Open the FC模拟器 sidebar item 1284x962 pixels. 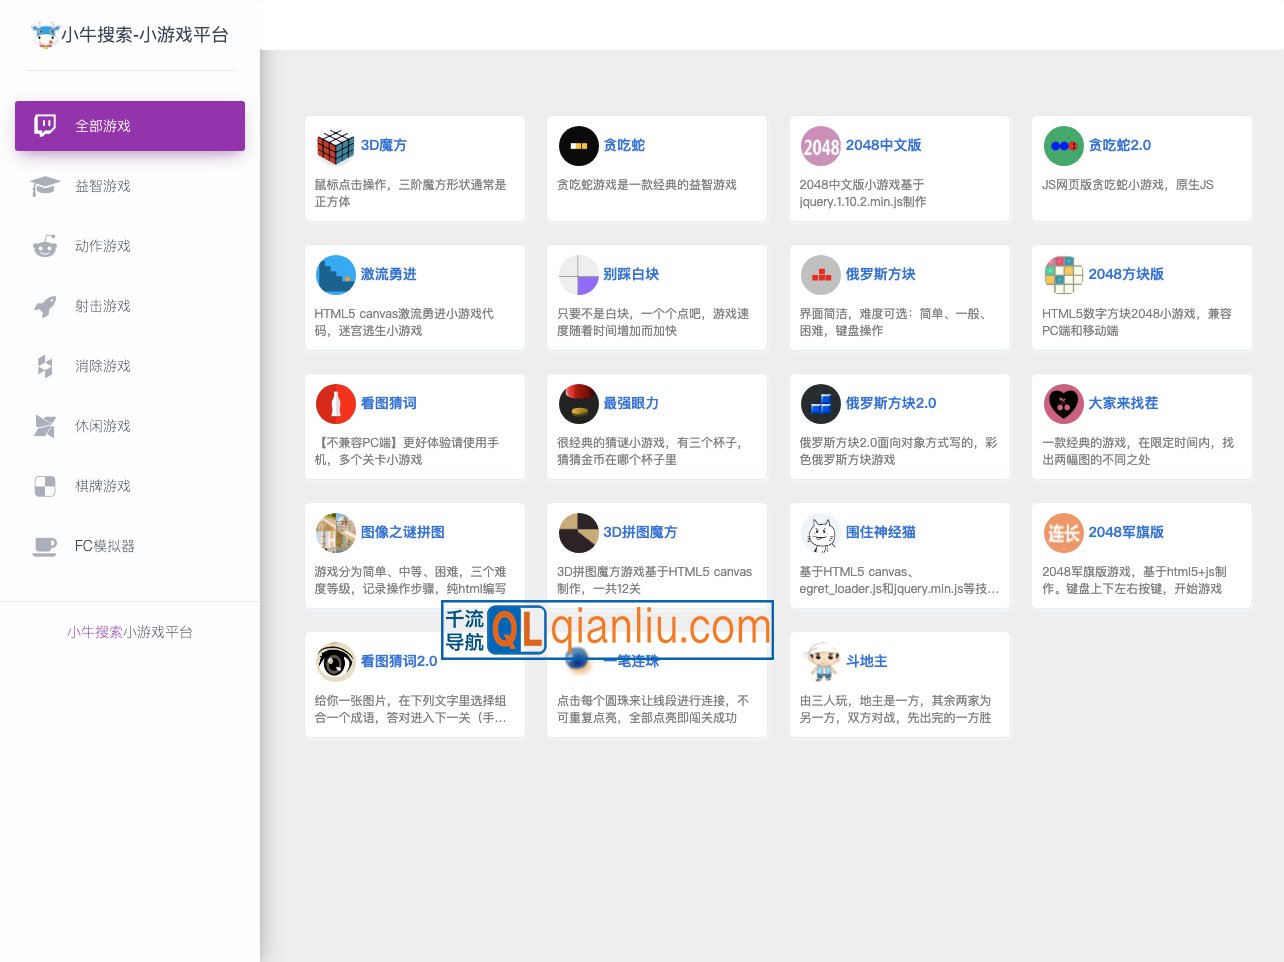(104, 546)
